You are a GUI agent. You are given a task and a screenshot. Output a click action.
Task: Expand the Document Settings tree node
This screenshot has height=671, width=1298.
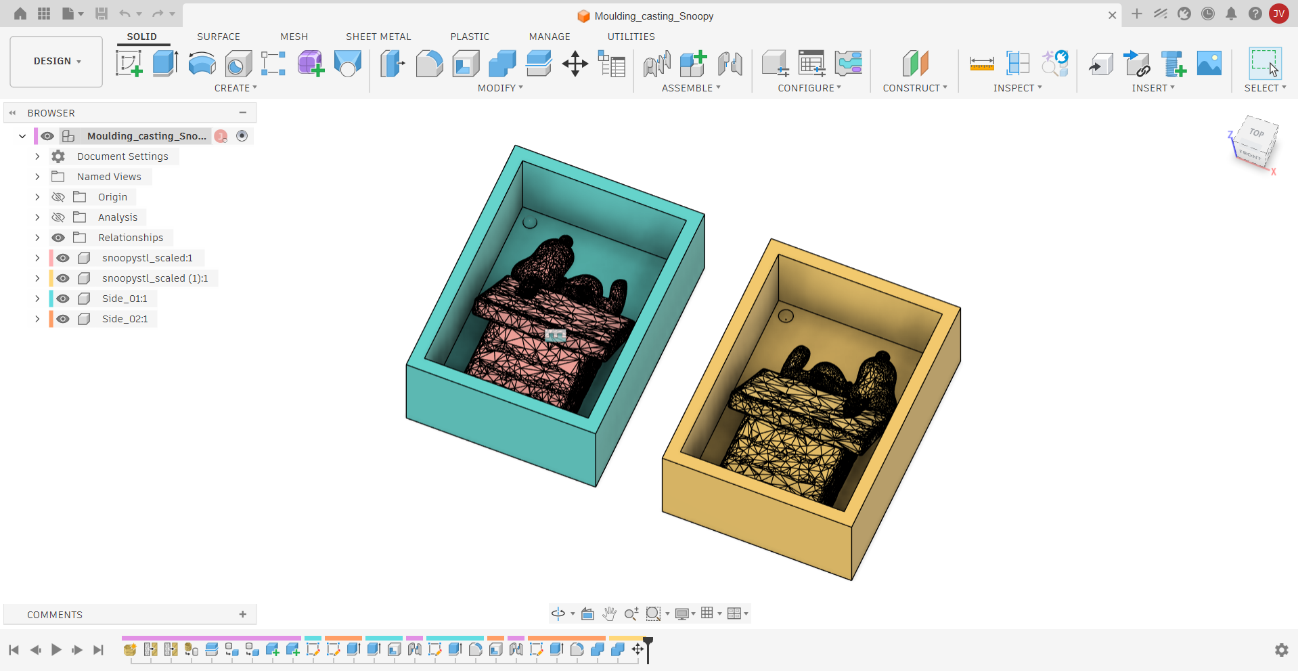[x=37, y=156]
